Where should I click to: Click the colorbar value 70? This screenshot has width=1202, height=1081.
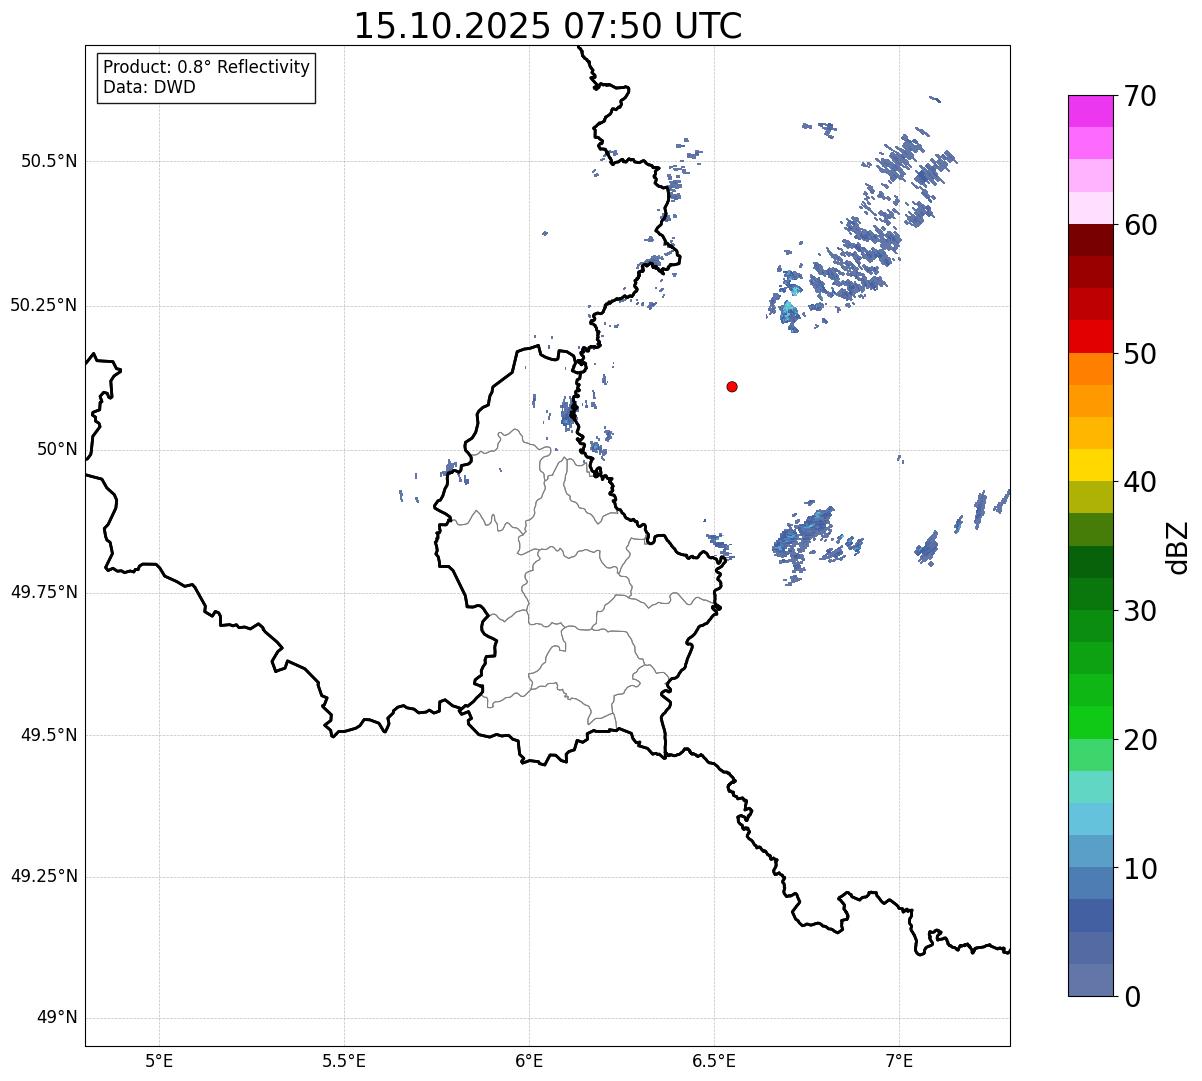click(x=1139, y=96)
